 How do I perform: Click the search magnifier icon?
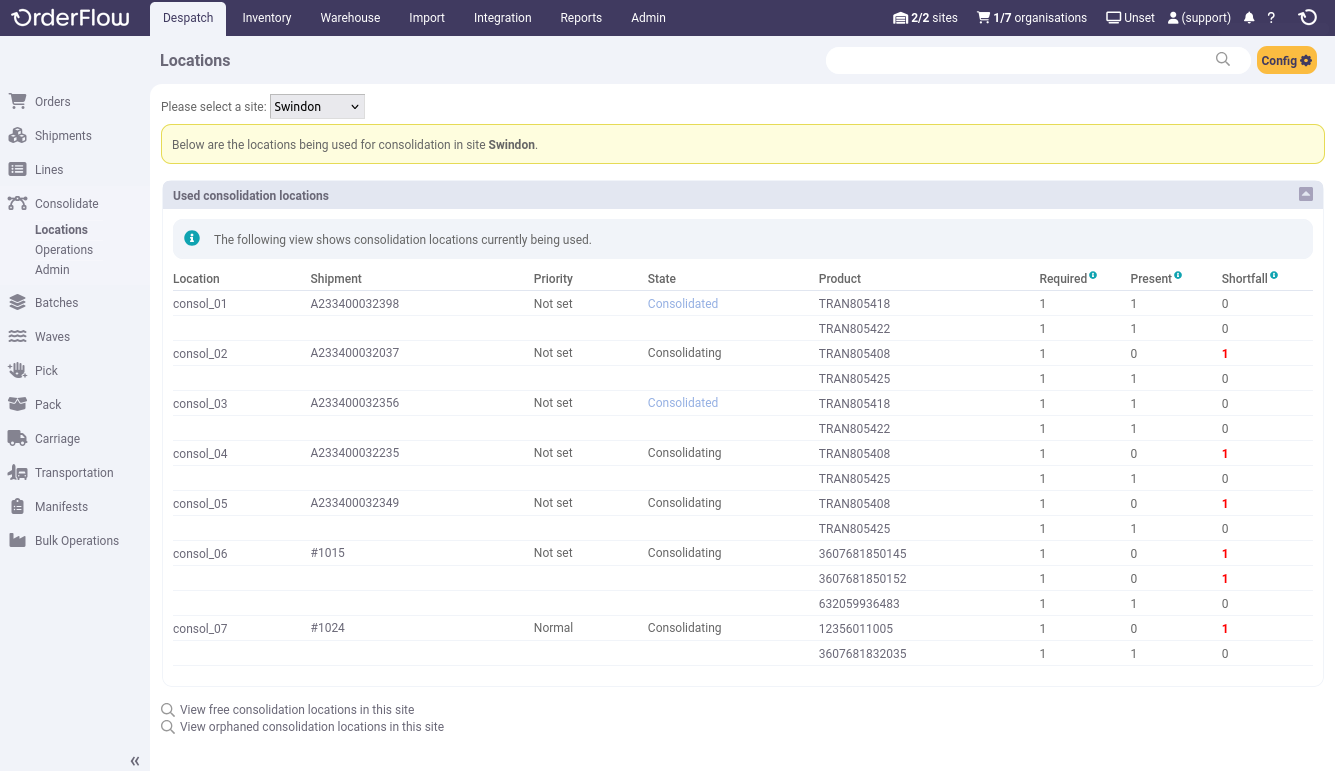click(1223, 60)
